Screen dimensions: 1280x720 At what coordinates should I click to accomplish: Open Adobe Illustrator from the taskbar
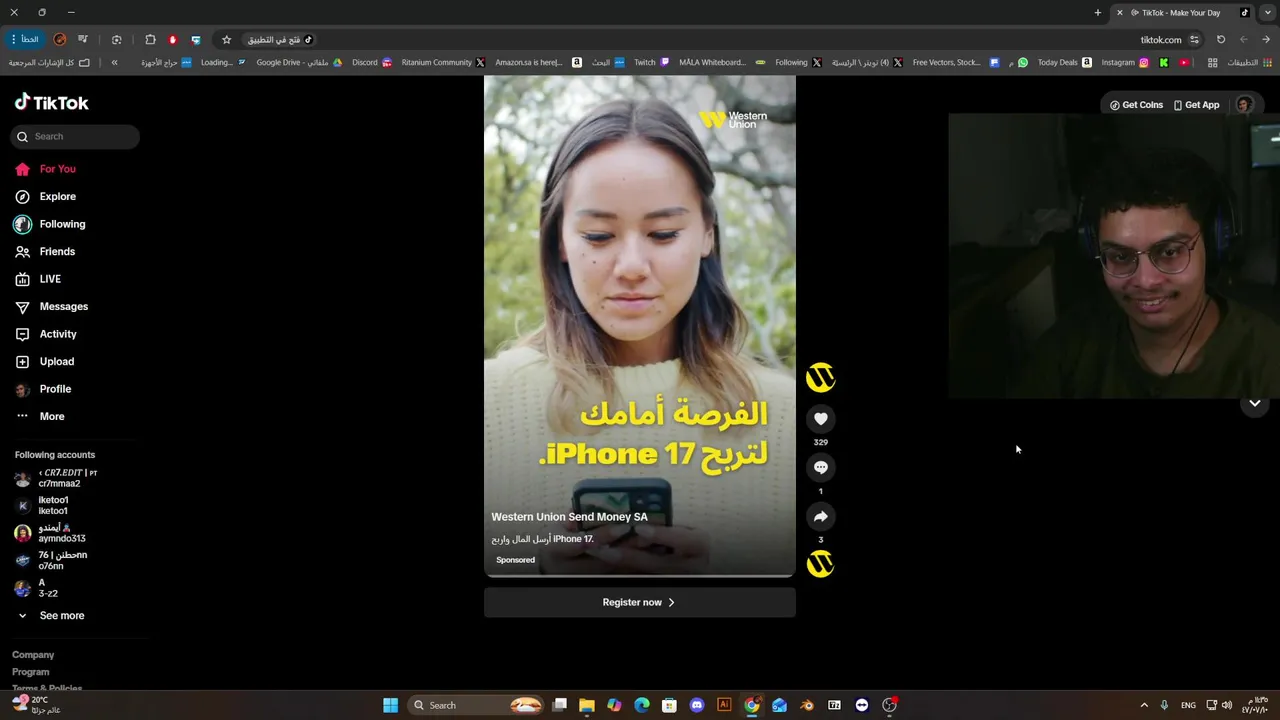click(x=724, y=705)
